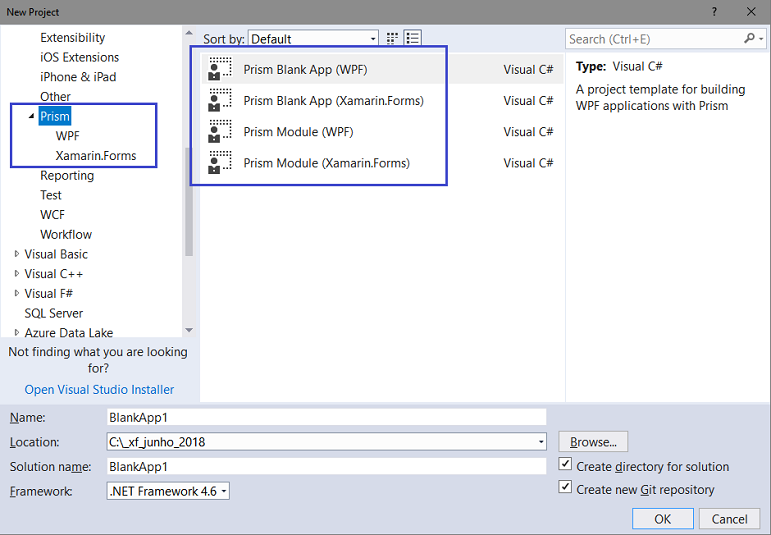771x535 pixels.
Task: Click the project Name input field
Action: (x=326, y=417)
